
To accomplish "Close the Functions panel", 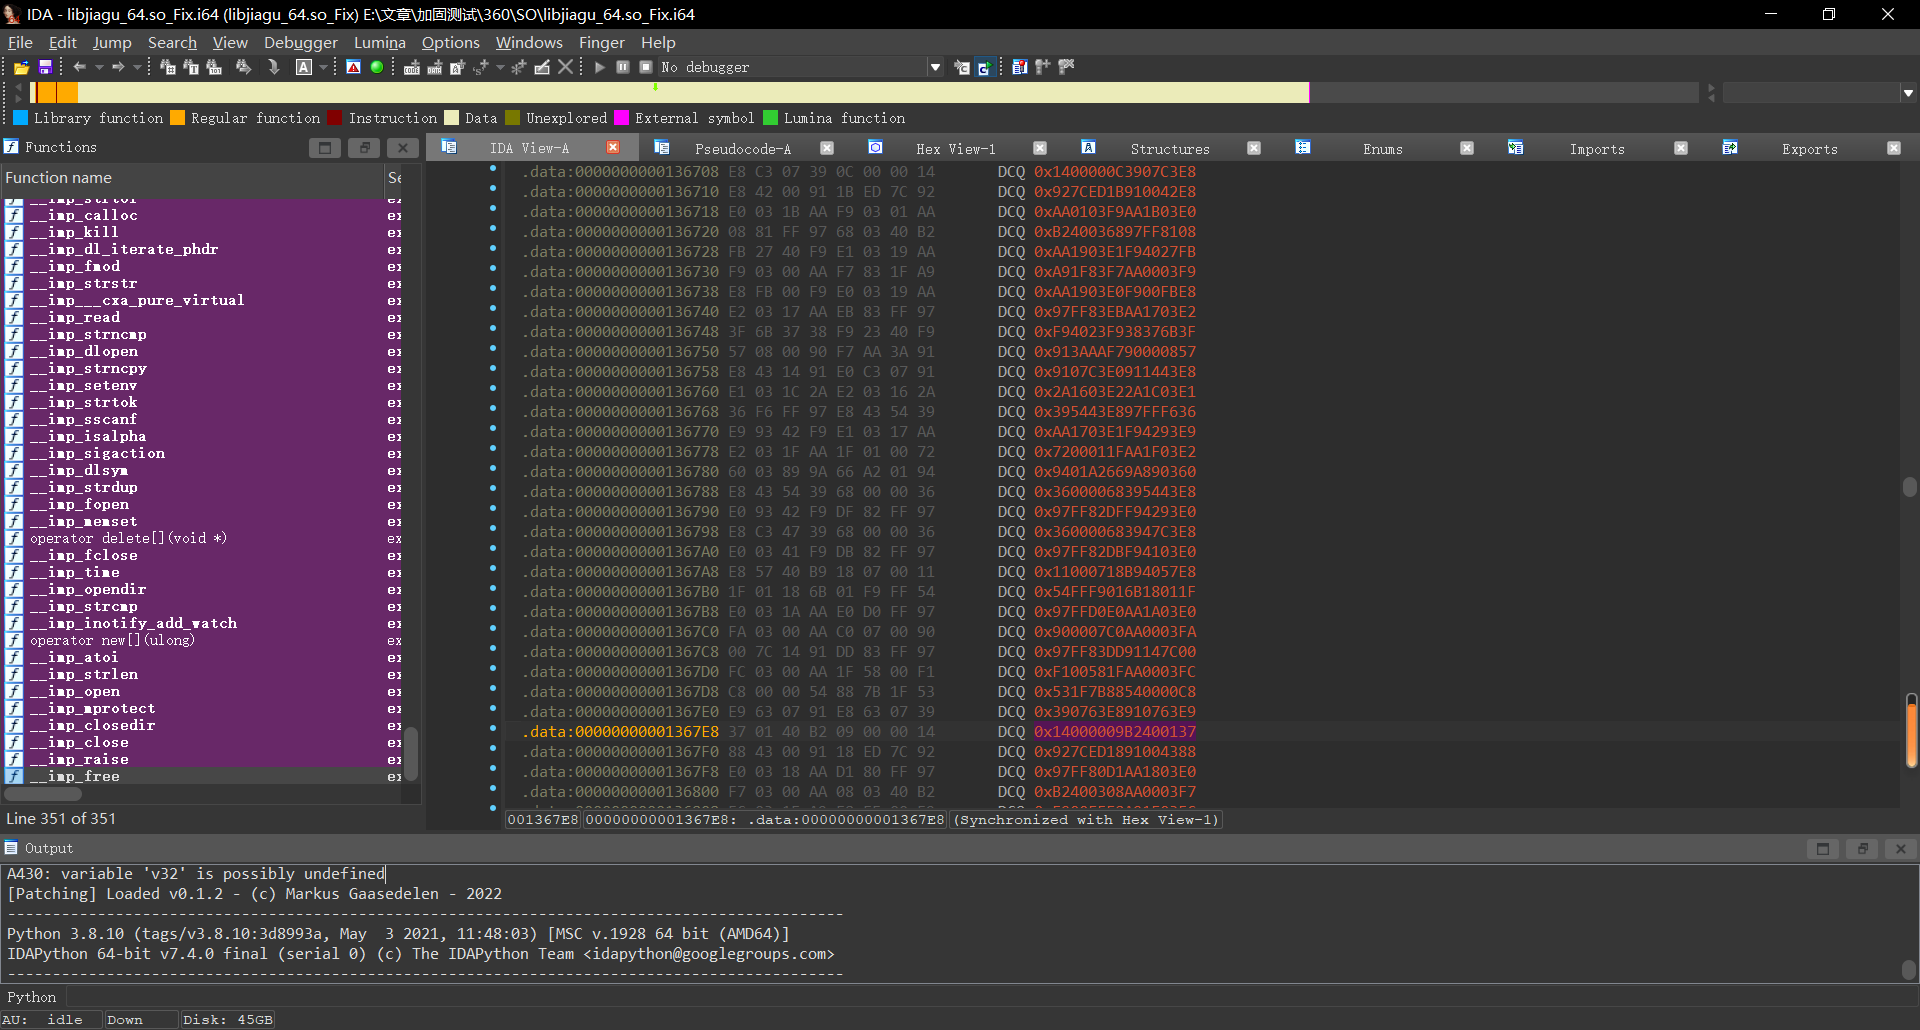I will point(402,148).
